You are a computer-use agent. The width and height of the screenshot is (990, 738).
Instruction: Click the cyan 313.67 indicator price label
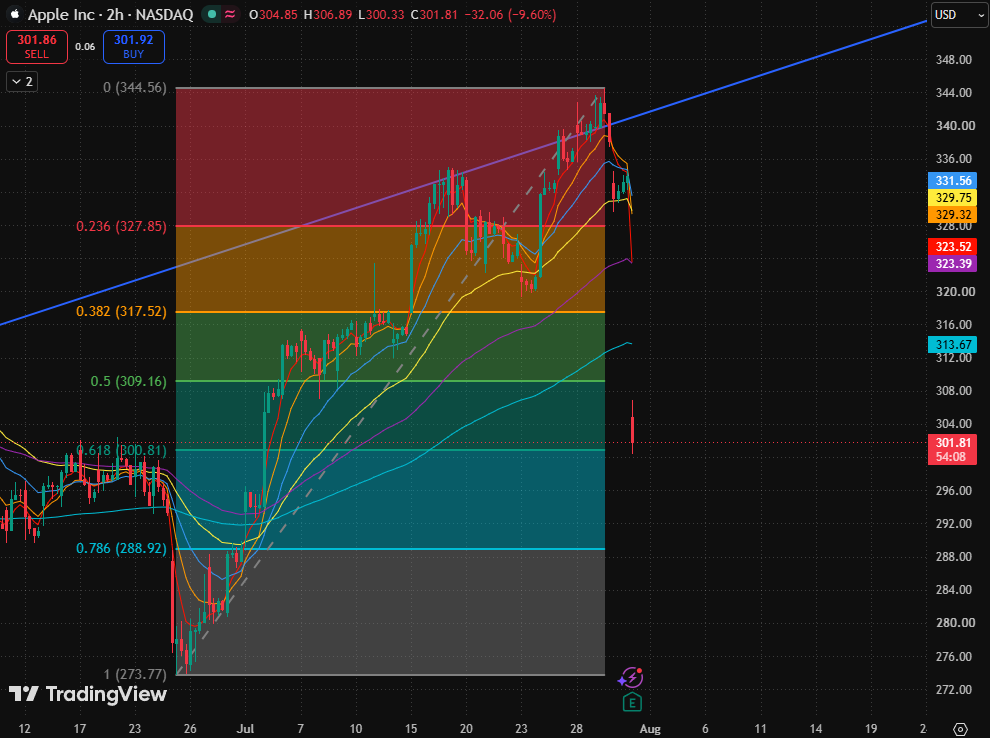pos(953,344)
